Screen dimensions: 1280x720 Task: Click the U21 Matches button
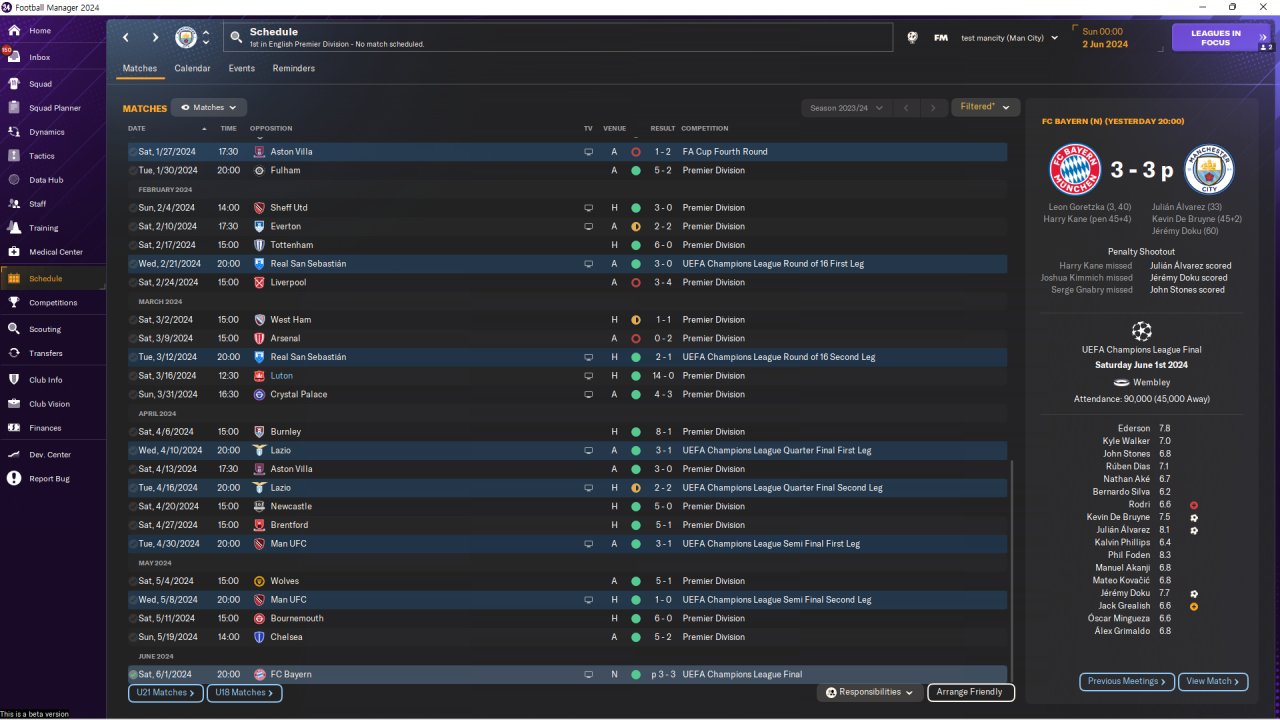coord(166,692)
